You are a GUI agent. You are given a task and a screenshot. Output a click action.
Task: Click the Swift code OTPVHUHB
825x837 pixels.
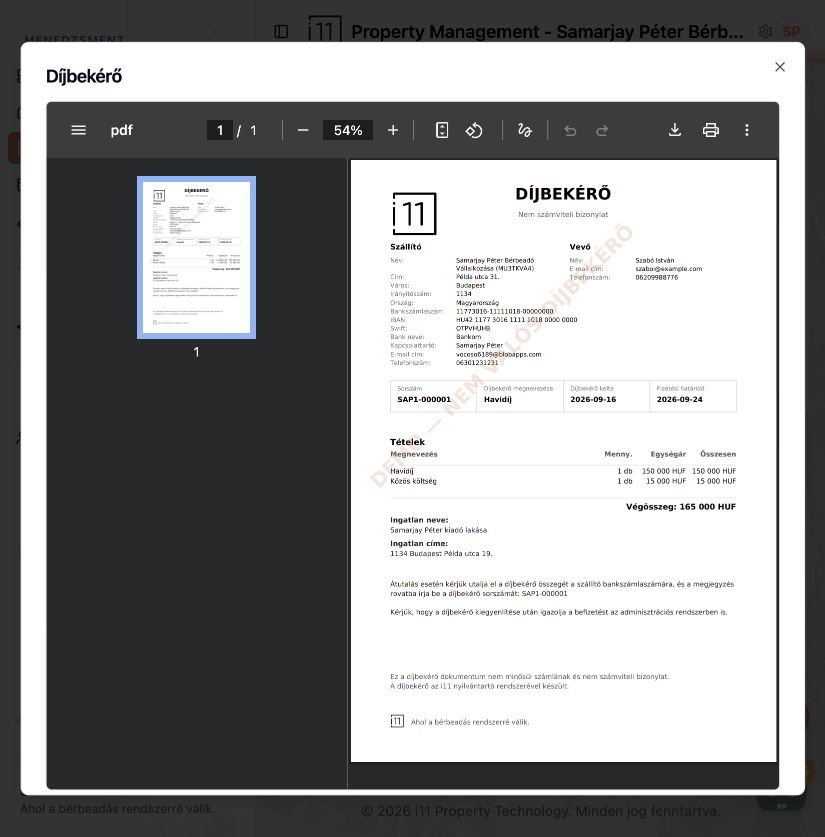[473, 328]
